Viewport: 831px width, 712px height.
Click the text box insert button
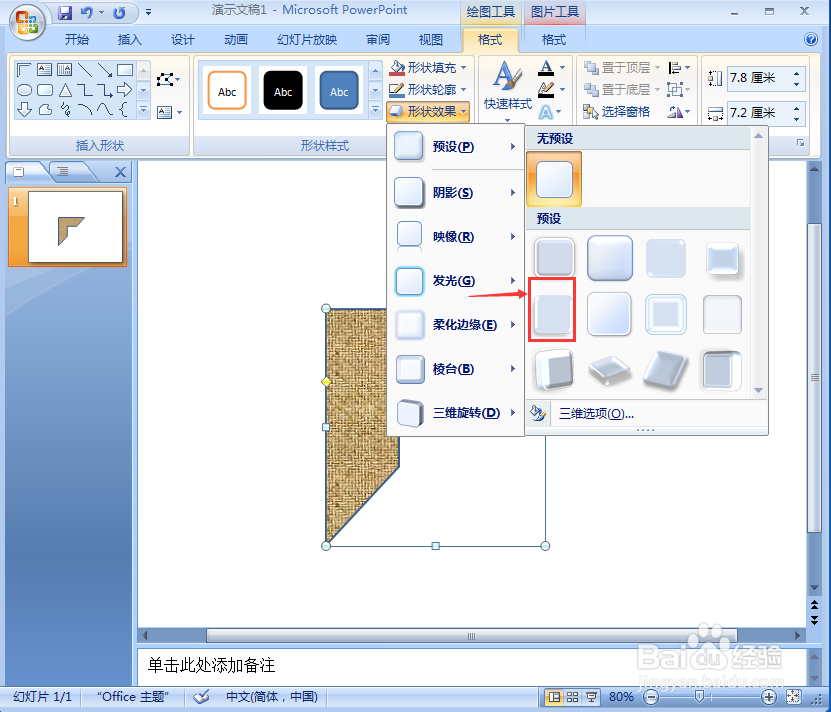tap(170, 112)
